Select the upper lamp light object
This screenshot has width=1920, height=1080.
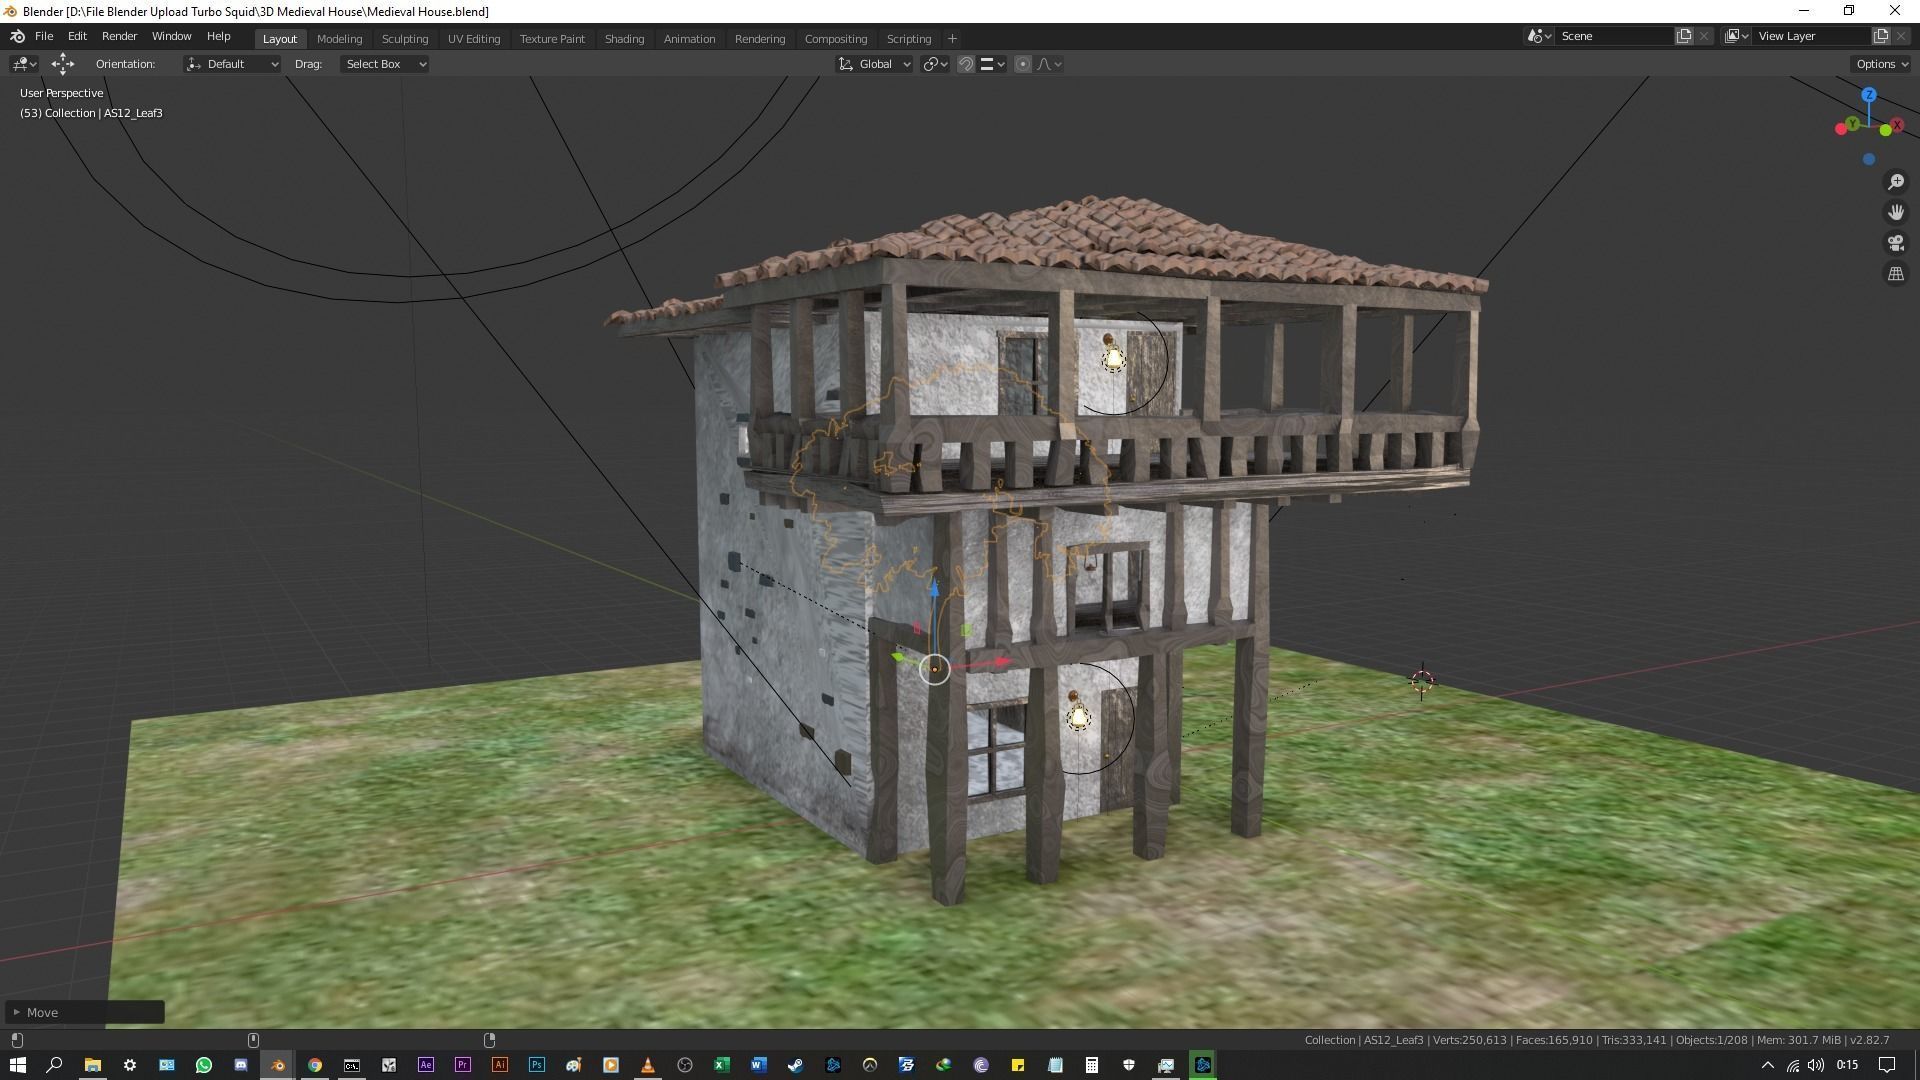(1113, 359)
